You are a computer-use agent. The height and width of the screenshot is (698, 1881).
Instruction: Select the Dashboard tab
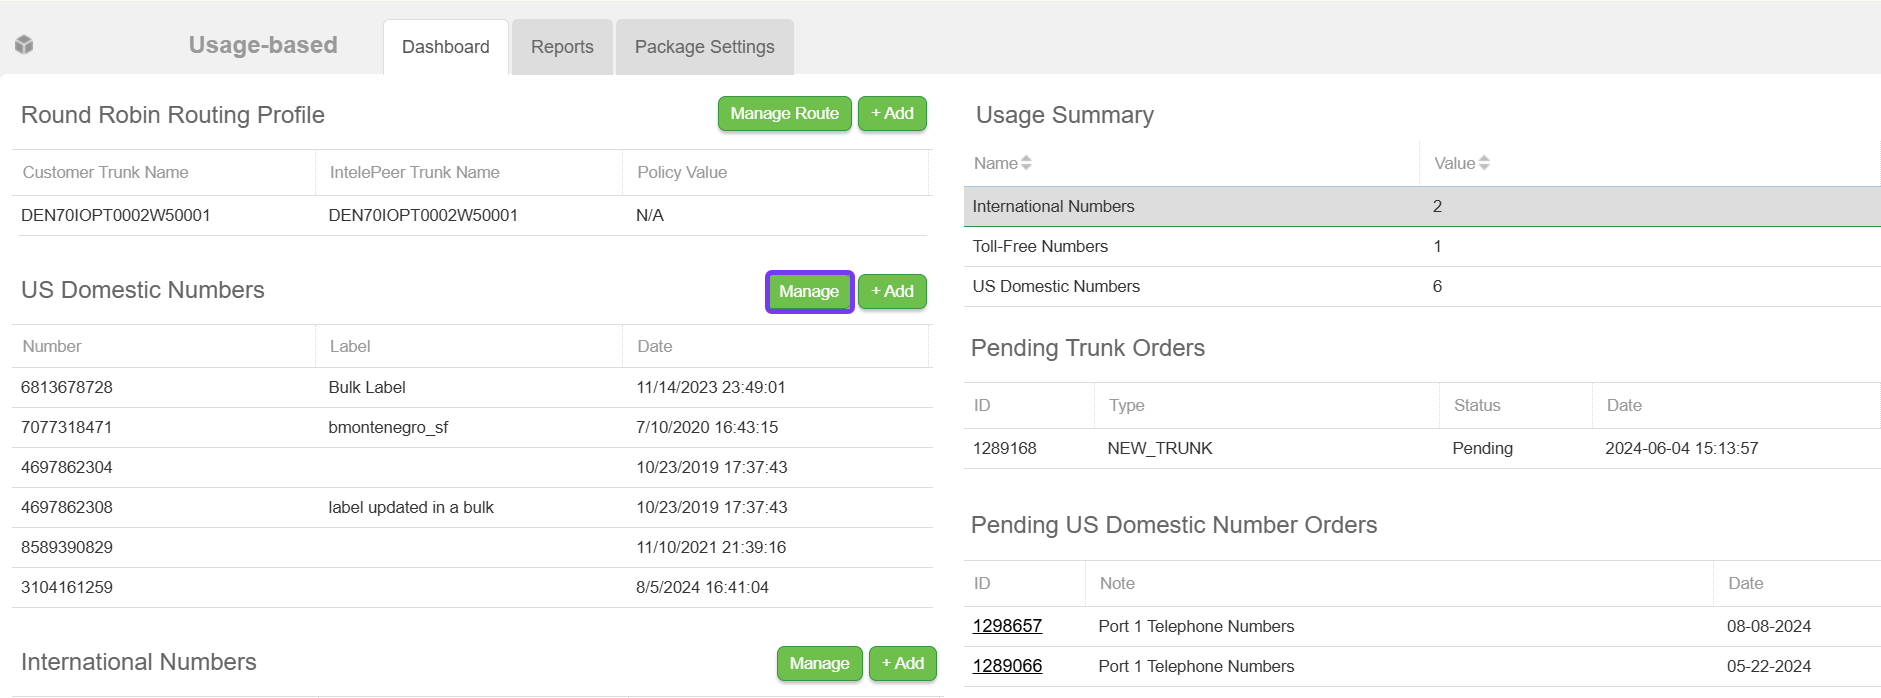pyautogui.click(x=446, y=47)
